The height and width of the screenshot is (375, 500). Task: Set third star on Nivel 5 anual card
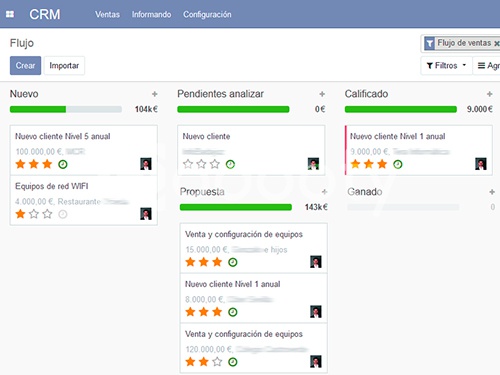(47, 164)
